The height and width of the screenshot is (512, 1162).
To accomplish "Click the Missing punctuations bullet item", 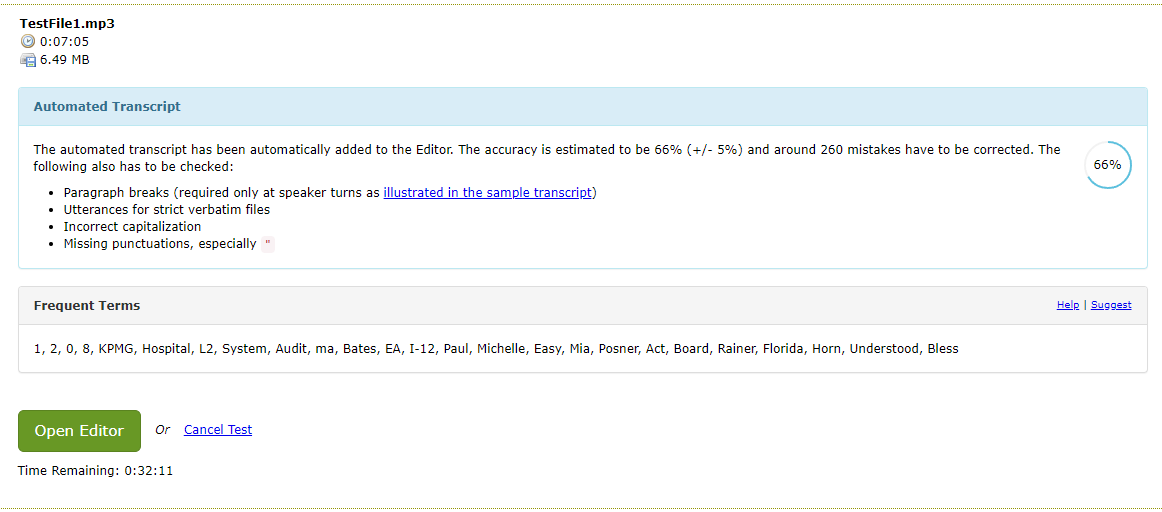I will click(x=160, y=244).
